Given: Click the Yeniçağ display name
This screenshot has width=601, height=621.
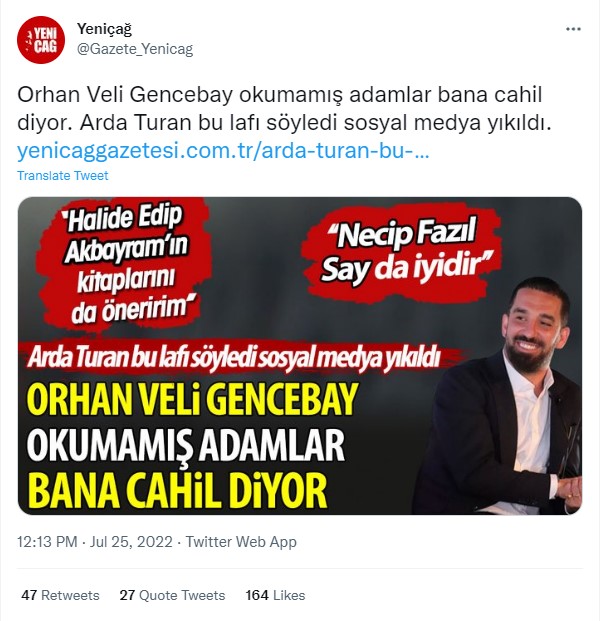Looking at the screenshot, I should pyautogui.click(x=104, y=29).
